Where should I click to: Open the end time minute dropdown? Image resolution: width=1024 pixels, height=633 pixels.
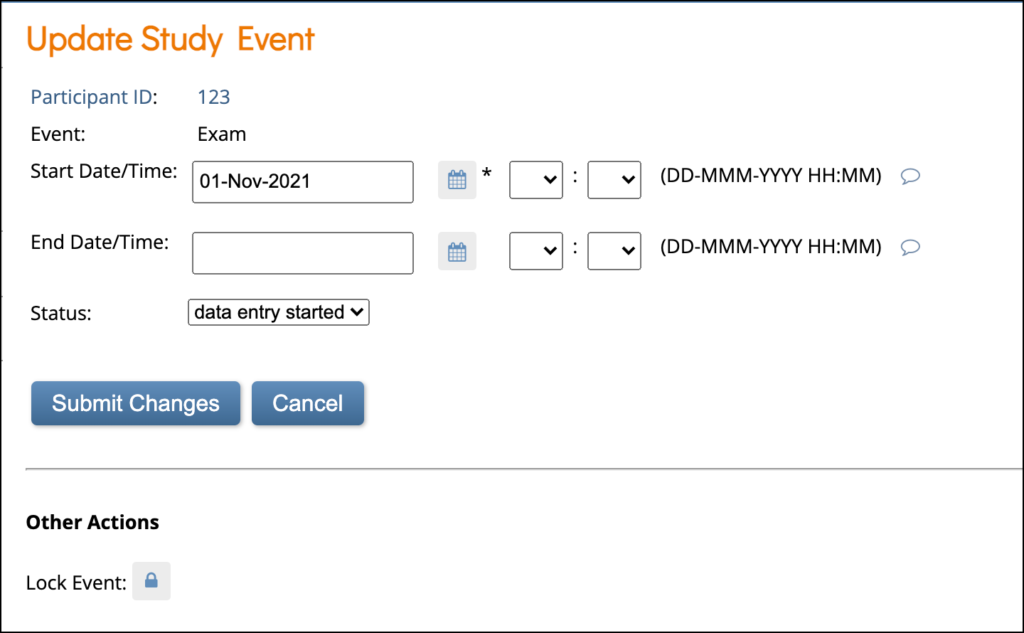614,251
